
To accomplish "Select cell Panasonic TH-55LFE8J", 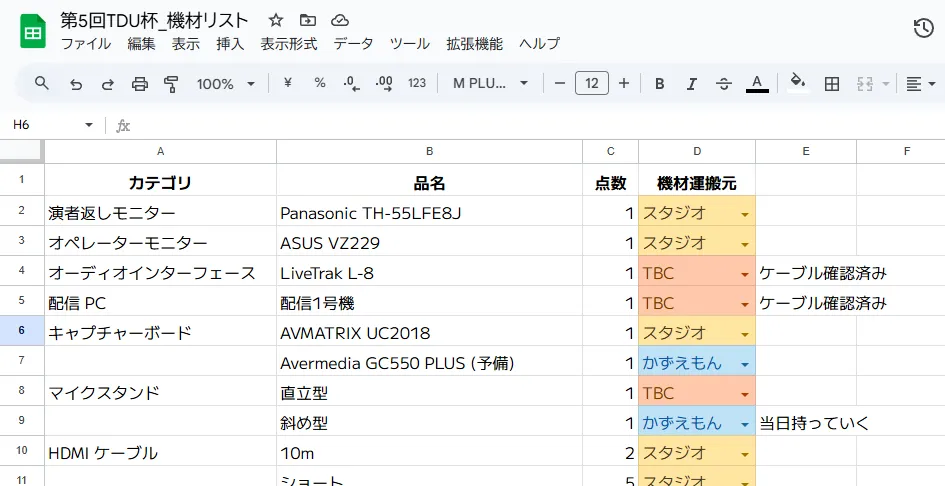I will pos(429,211).
